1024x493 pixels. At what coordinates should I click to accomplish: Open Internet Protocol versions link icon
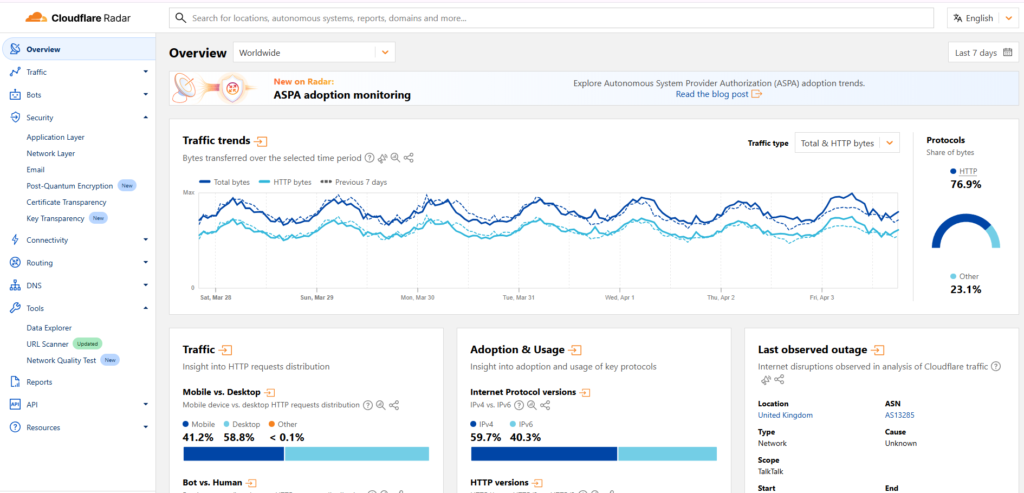(585, 392)
